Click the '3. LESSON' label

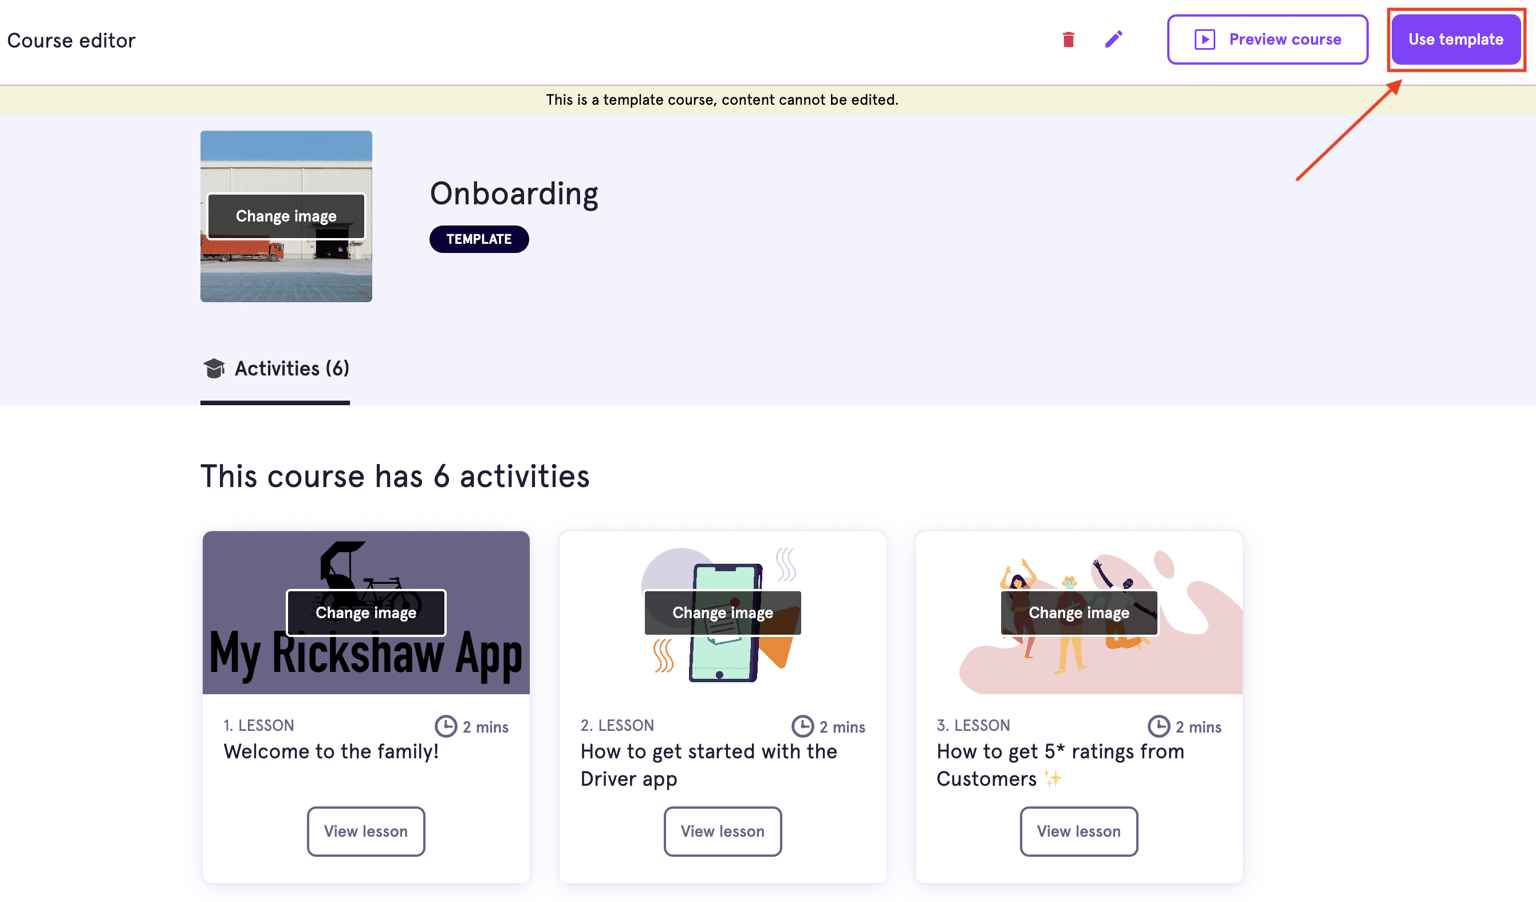973,726
